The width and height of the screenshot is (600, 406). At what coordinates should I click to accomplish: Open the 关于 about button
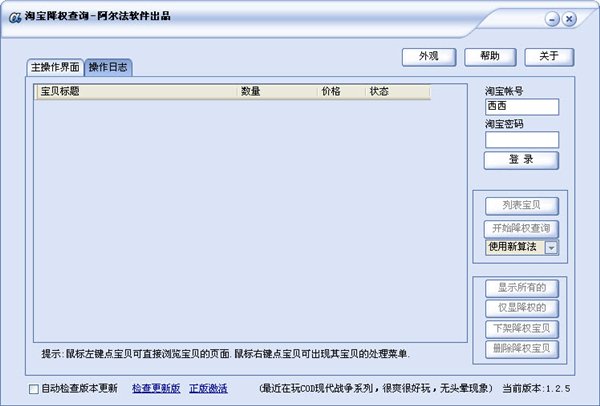(549, 57)
